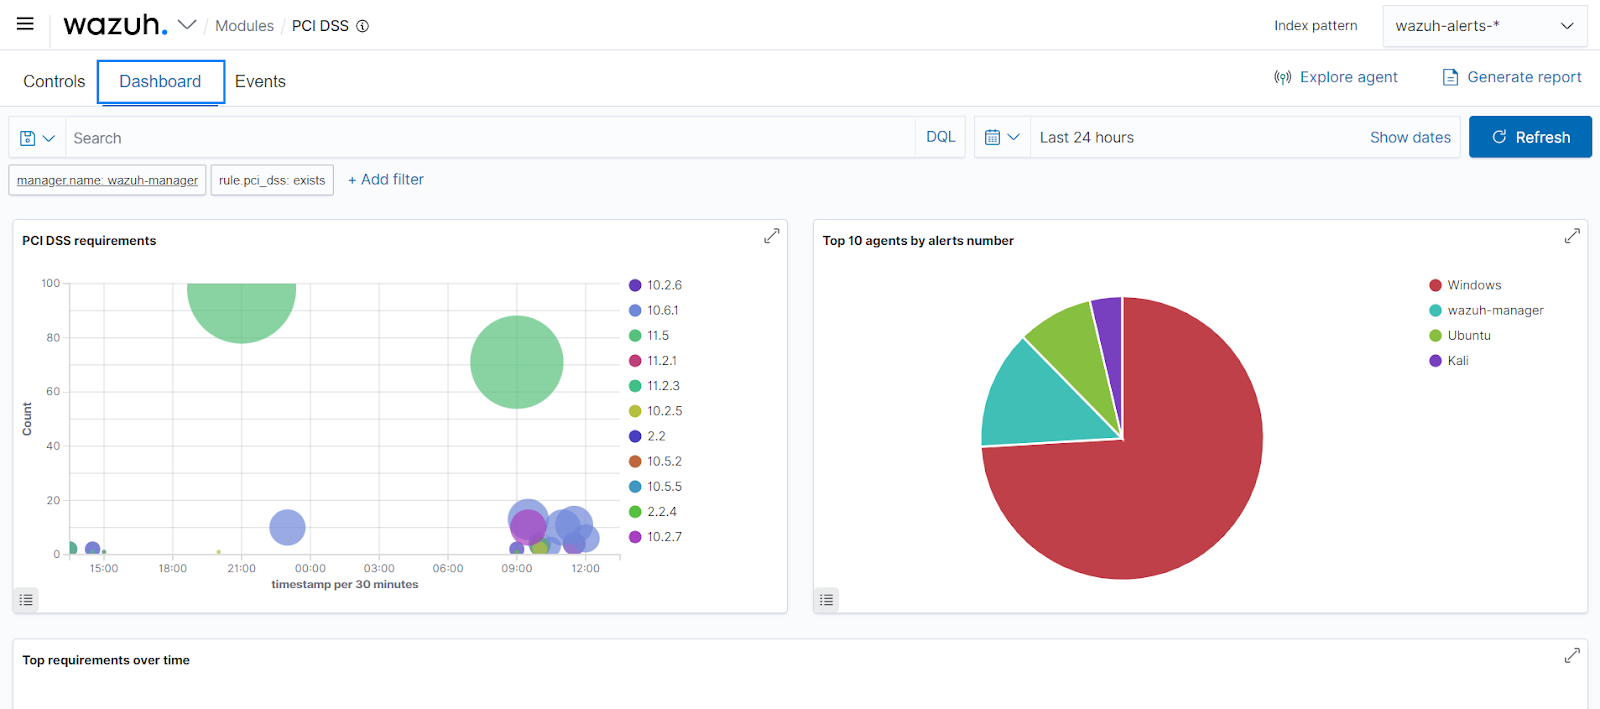Click the PCI DSS breadcrumb
Image resolution: width=1600 pixels, height=709 pixels.
tap(320, 26)
